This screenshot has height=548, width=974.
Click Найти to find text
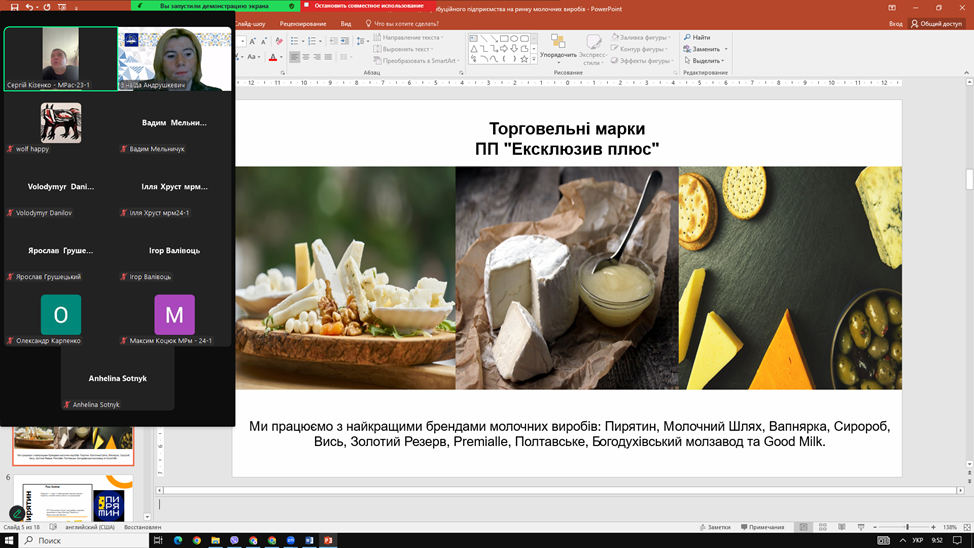pos(696,37)
